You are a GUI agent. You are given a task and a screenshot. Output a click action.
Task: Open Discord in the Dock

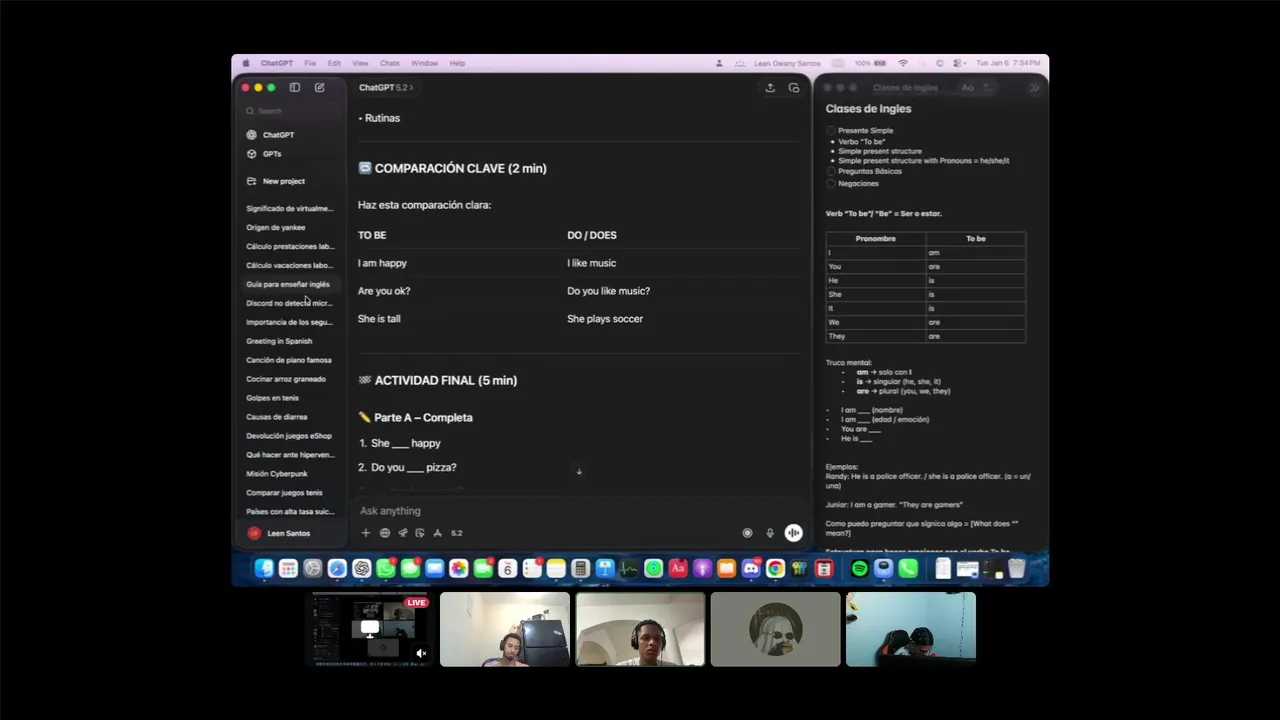pyautogui.click(x=751, y=568)
